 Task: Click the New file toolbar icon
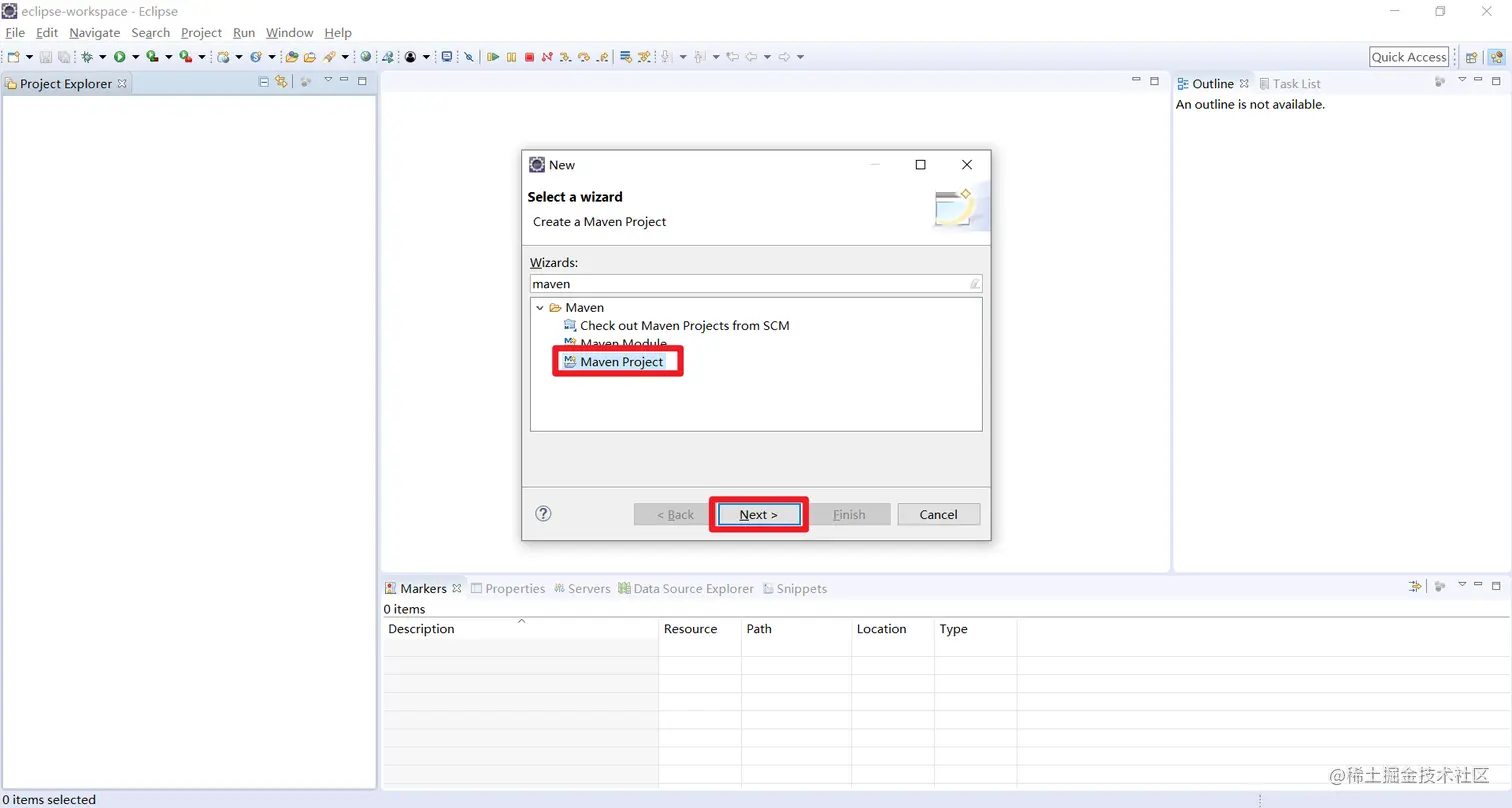13,57
